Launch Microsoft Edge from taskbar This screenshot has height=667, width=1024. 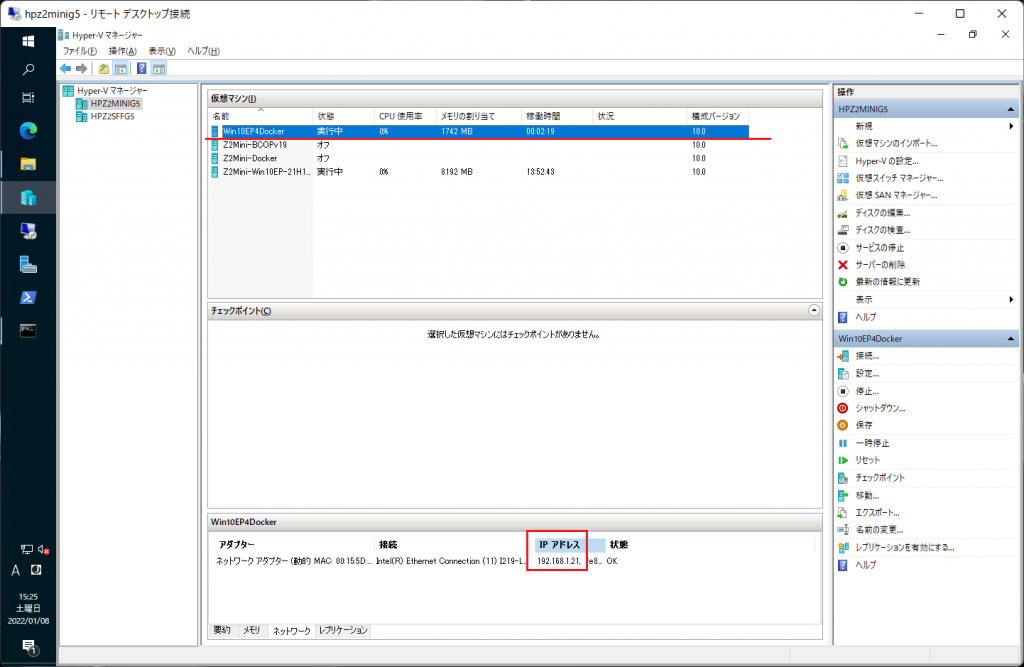click(x=28, y=131)
